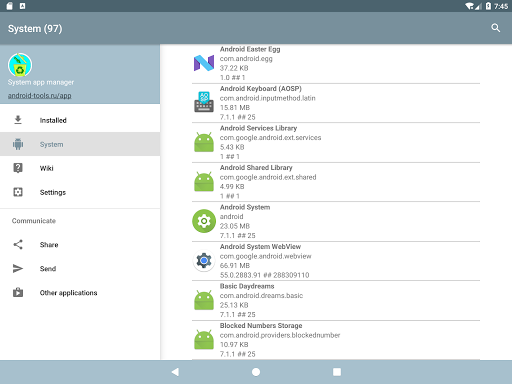This screenshot has width=512, height=384.
Task: Open the Android Services Library entry
Action: (336, 142)
